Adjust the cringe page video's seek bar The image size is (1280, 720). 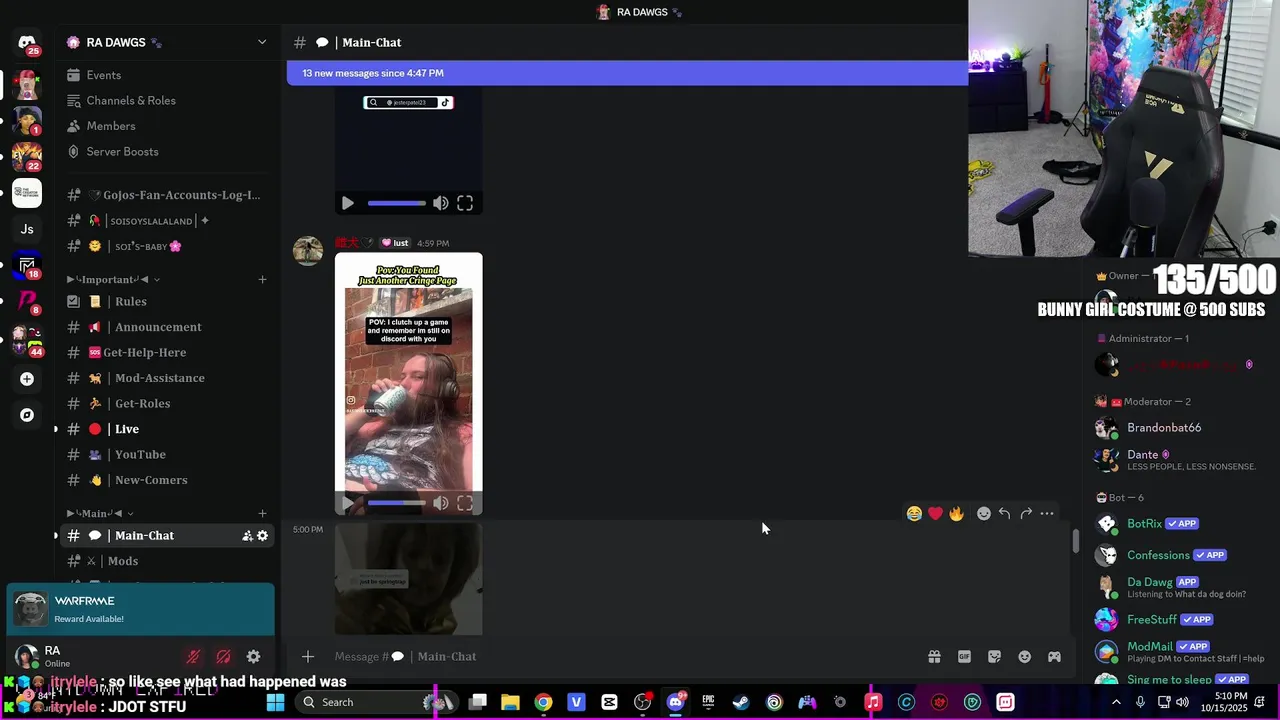point(396,503)
